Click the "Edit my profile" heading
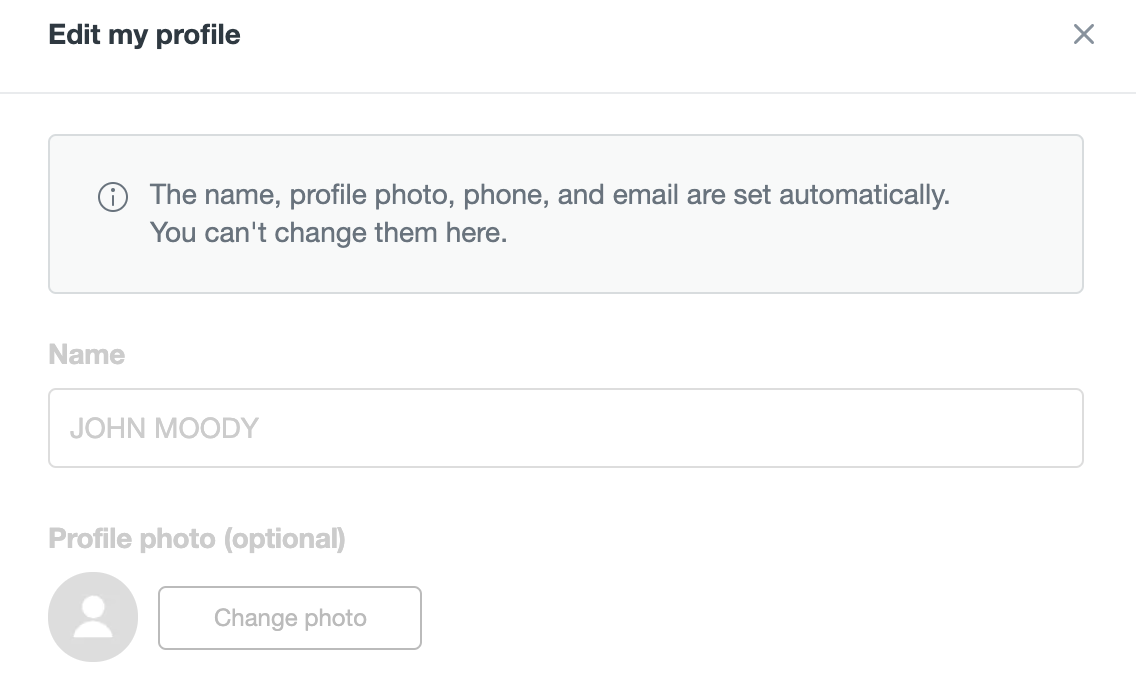1136x686 pixels. (145, 35)
